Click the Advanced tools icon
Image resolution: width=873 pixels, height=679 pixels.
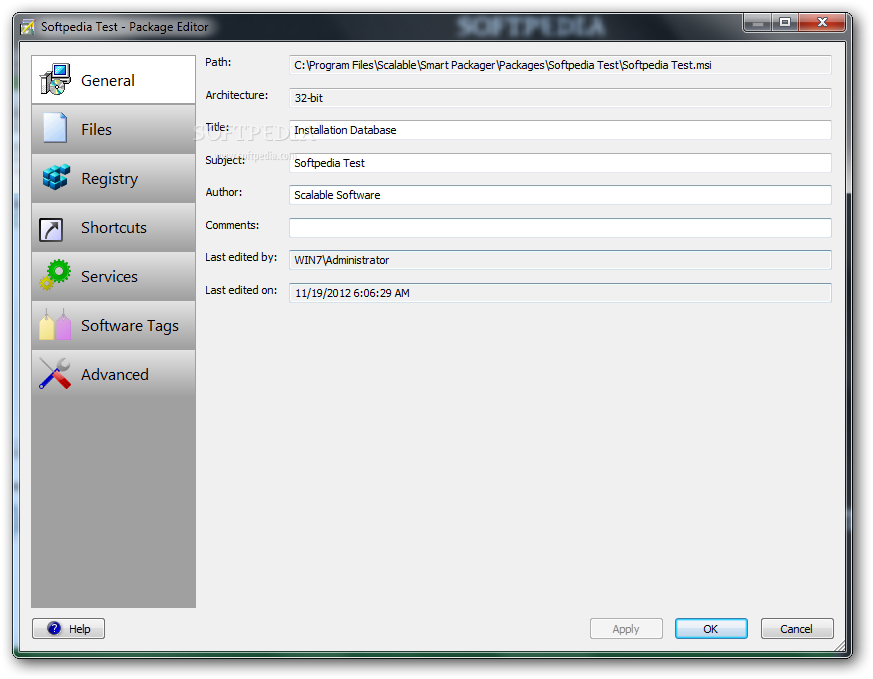tap(55, 373)
